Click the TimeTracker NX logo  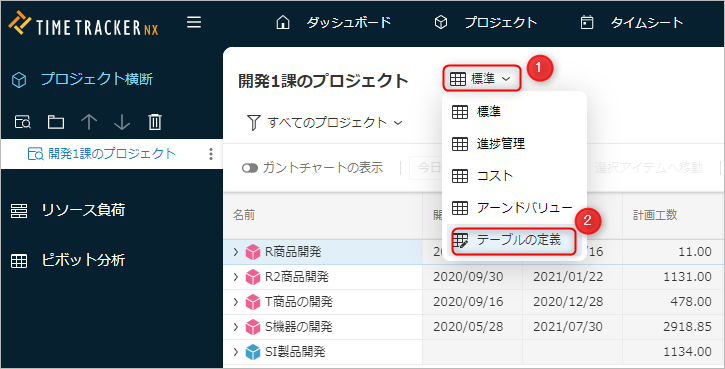[83, 24]
